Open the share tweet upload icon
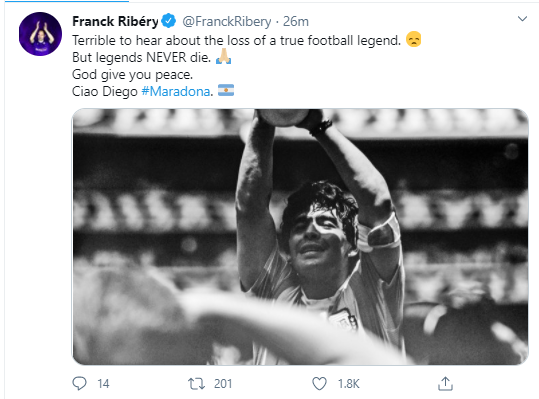Screen dimensions: 539x399 point(446,384)
